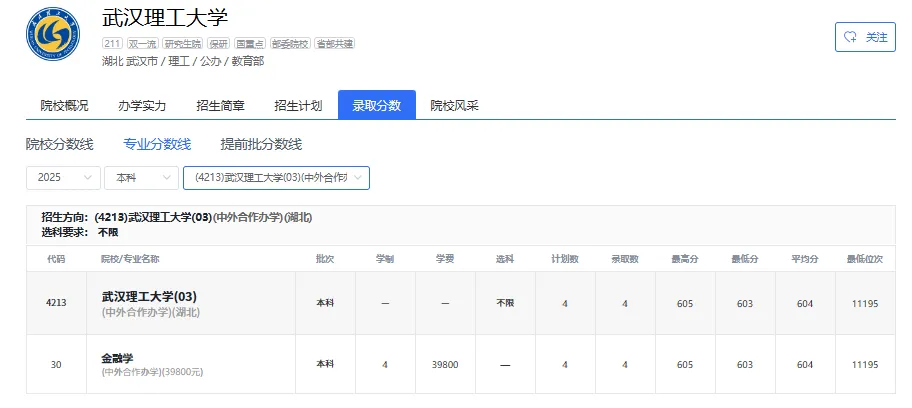
Task: Click the 最低分 column header
Action: (745, 259)
